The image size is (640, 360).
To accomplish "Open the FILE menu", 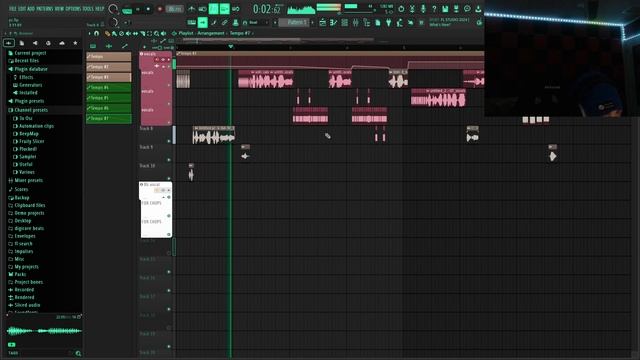I will (12, 9).
